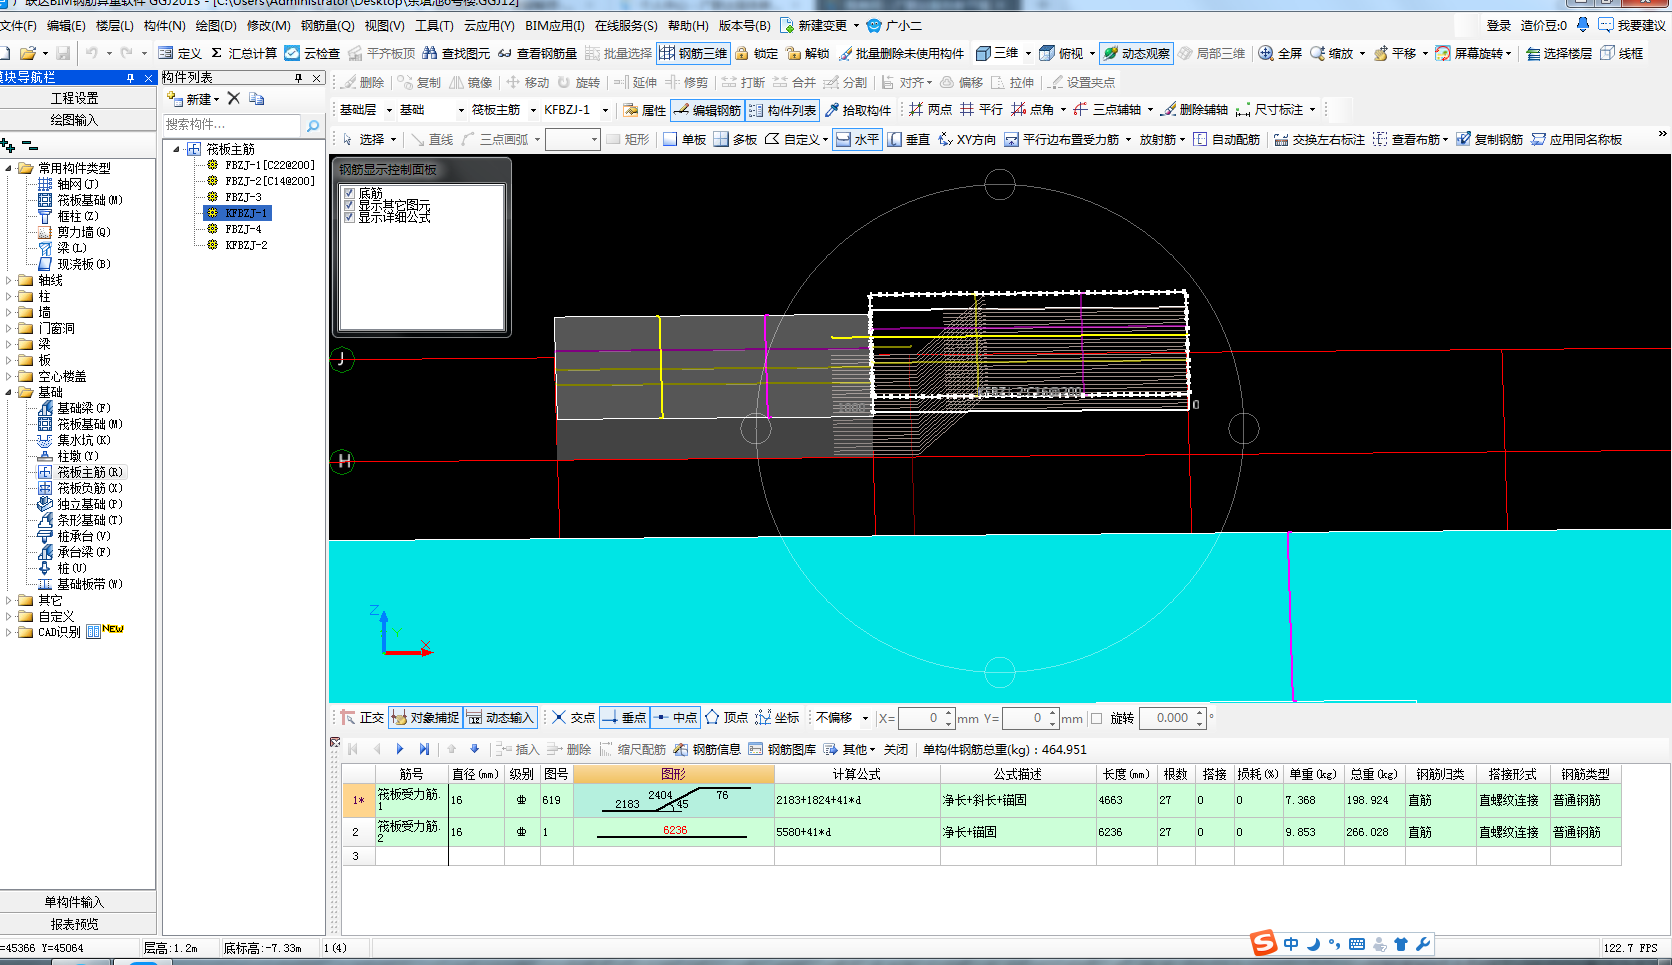Open 钢筋量(Q) menu
The width and height of the screenshot is (1672, 965).
tap(327, 26)
